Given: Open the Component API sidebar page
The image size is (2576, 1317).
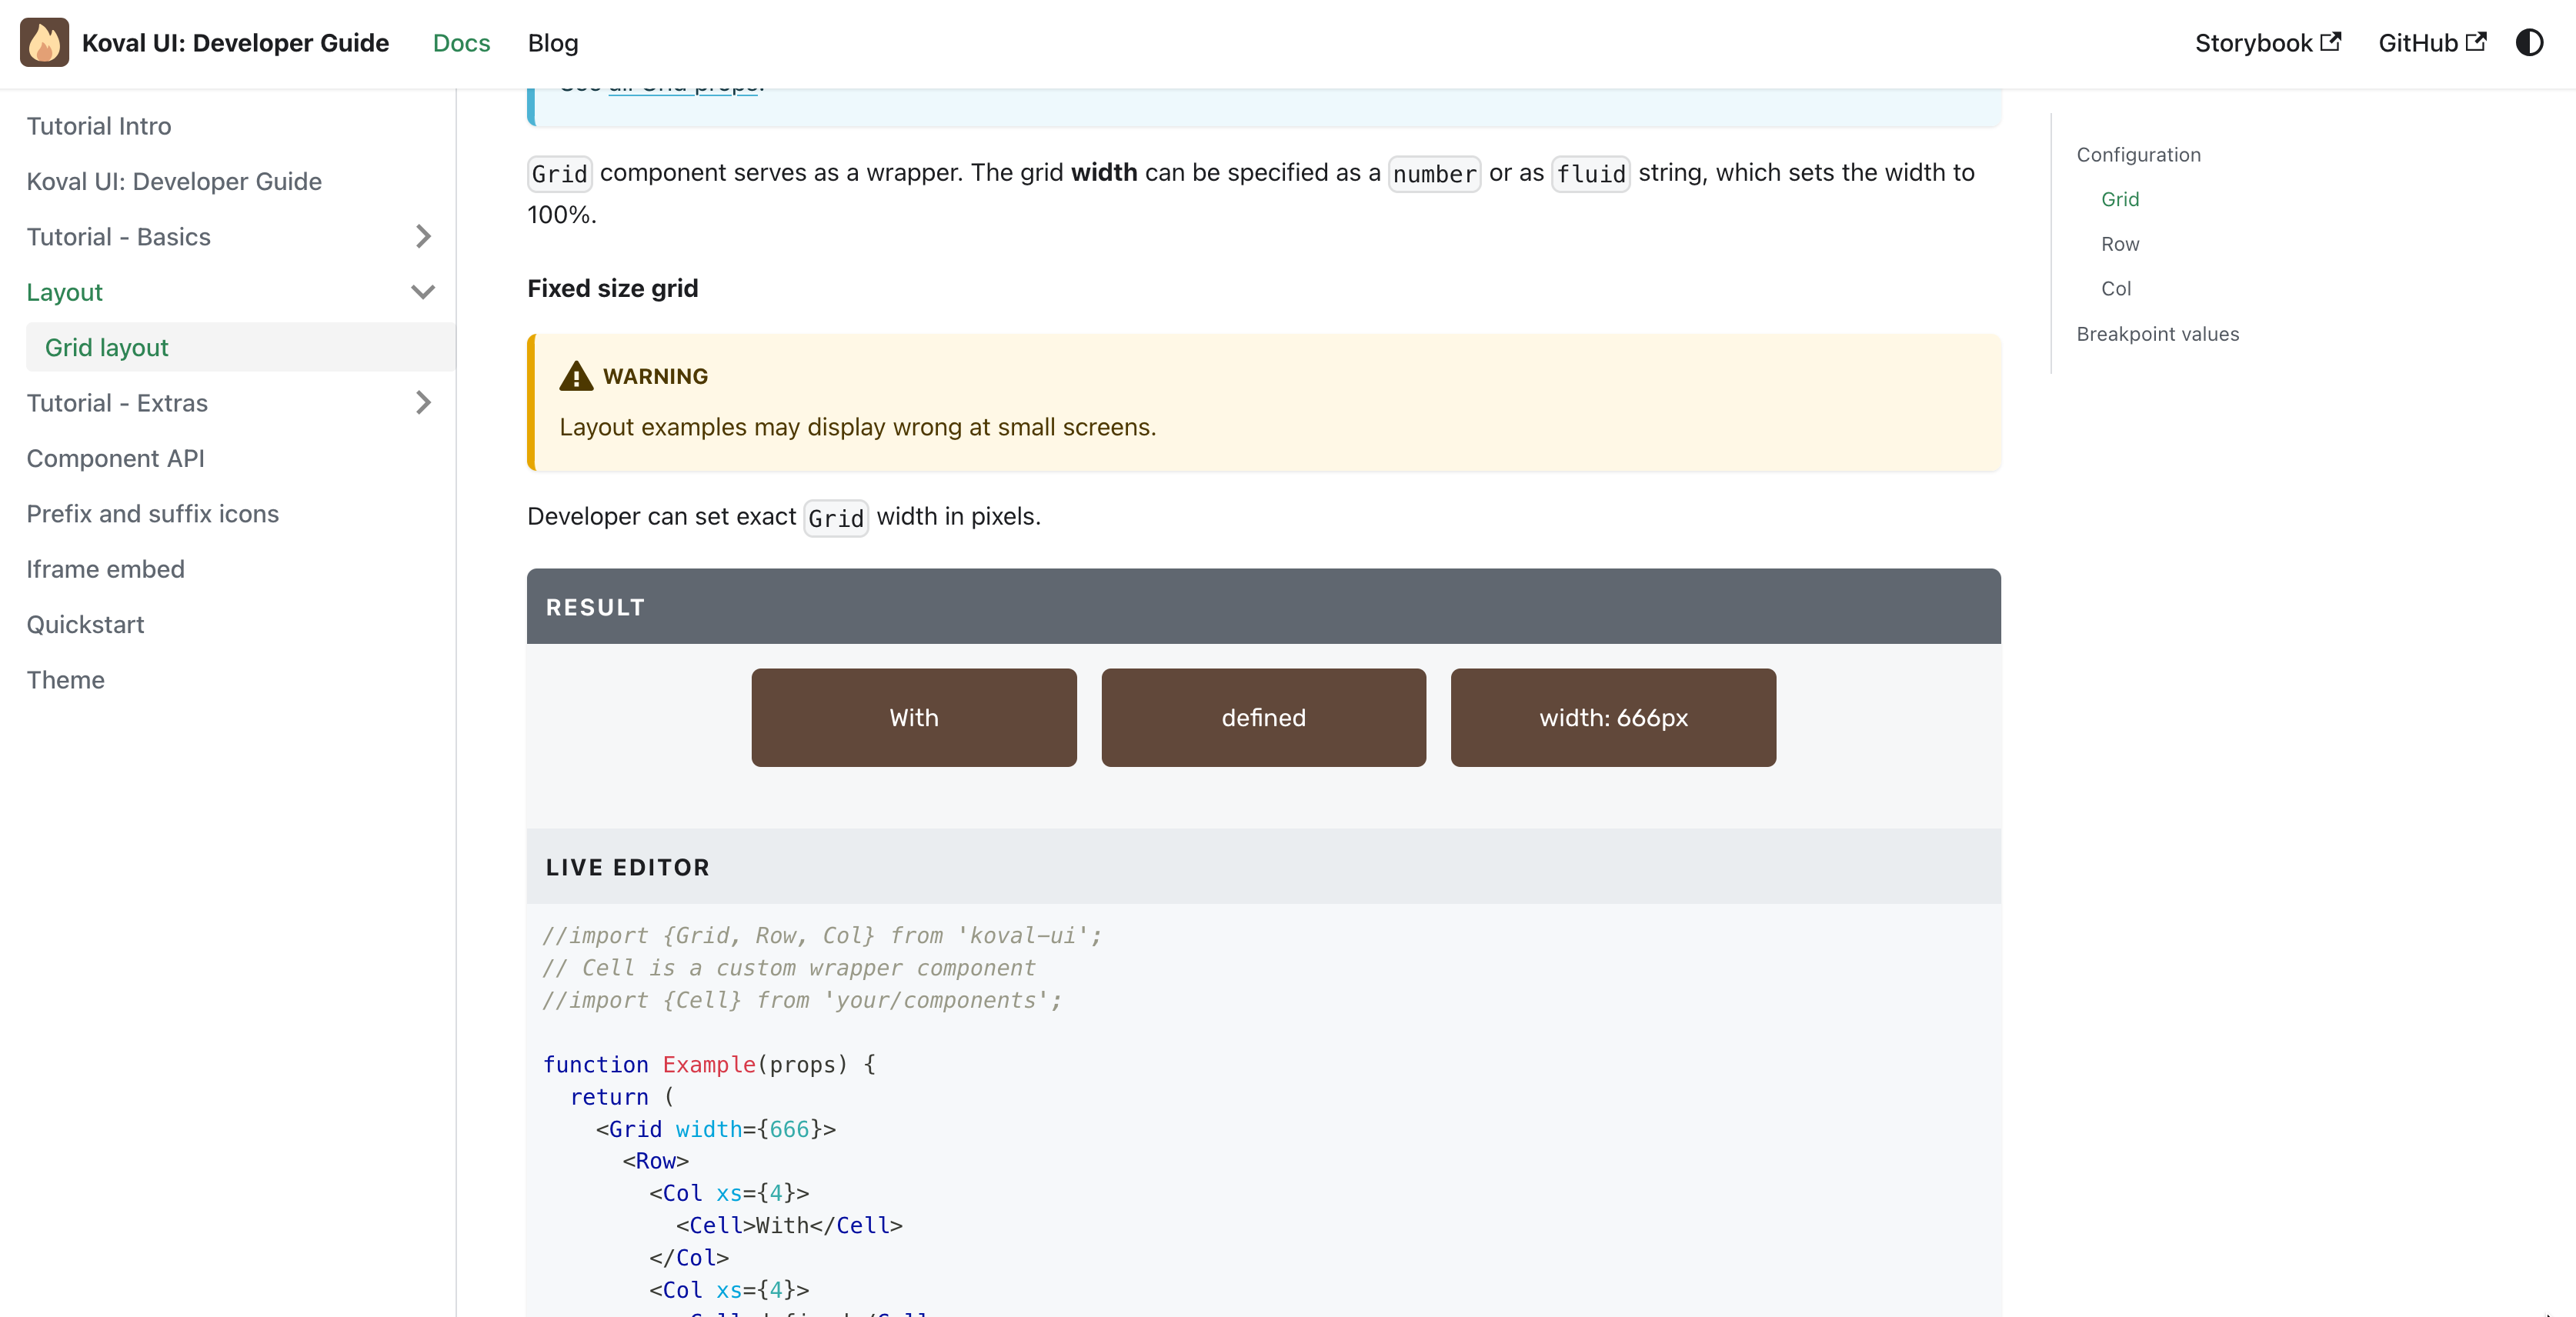Looking at the screenshot, I should click(115, 458).
